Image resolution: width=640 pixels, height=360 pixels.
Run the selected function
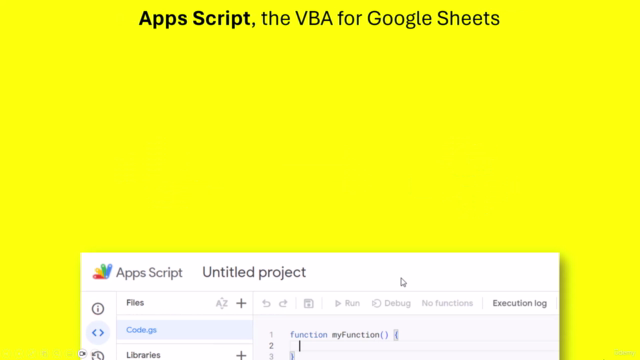347,303
